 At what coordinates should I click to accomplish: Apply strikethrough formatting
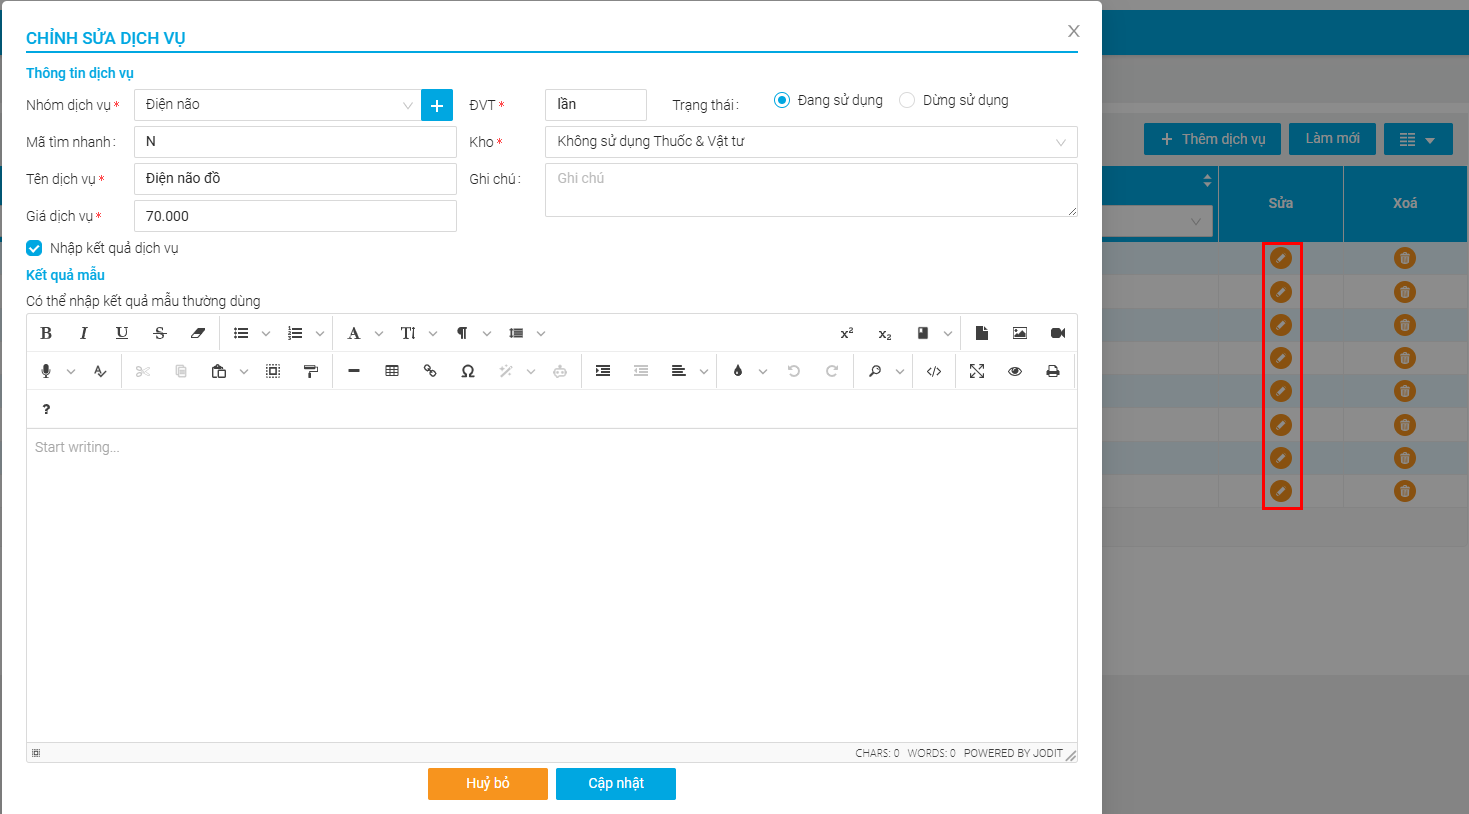point(160,333)
